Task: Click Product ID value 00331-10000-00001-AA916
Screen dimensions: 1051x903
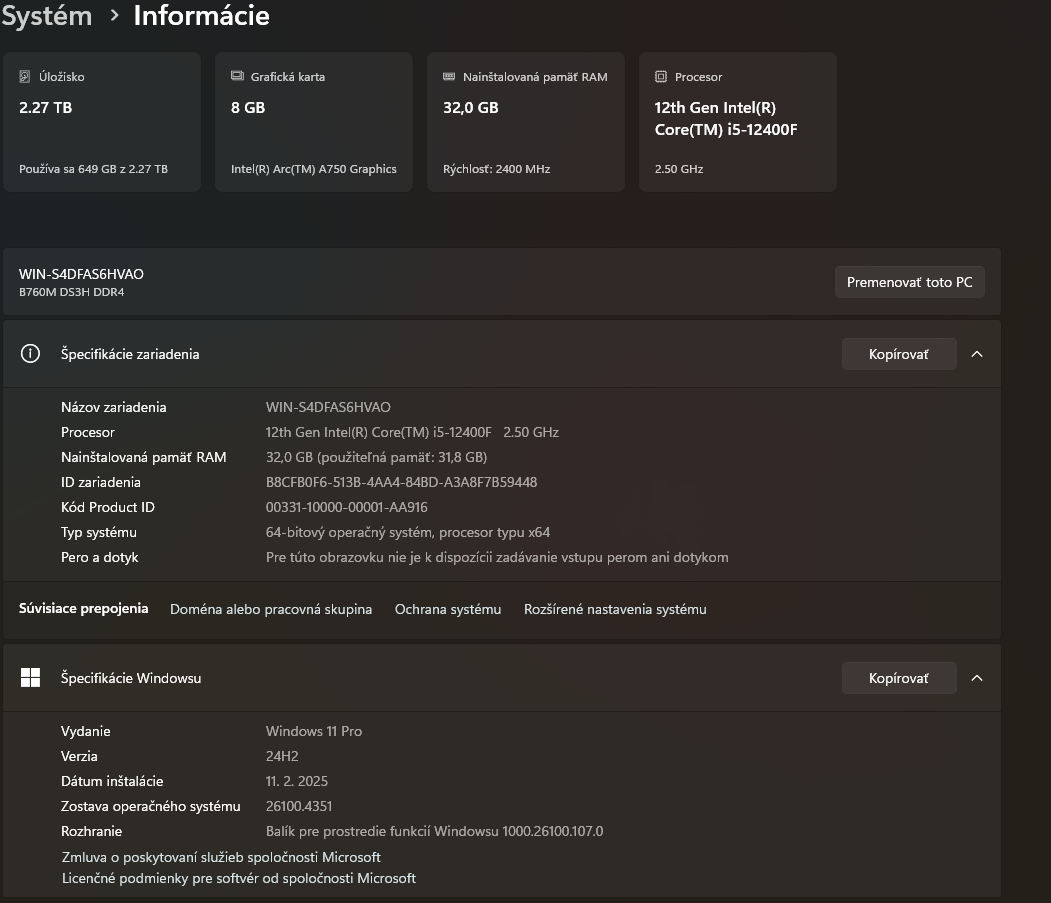Action: (x=347, y=507)
